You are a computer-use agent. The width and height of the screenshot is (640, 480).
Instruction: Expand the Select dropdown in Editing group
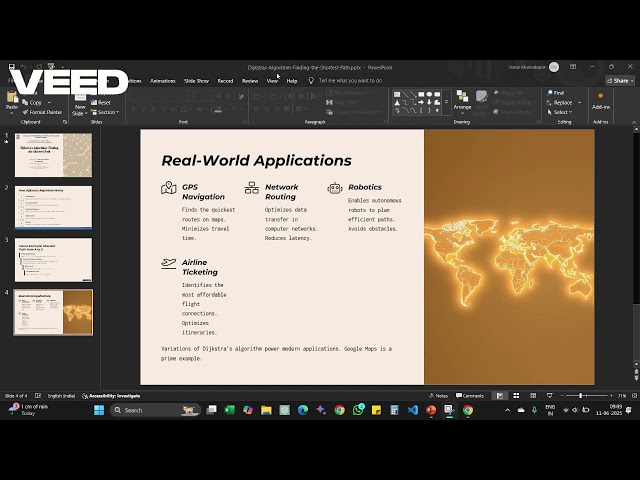tap(561, 112)
